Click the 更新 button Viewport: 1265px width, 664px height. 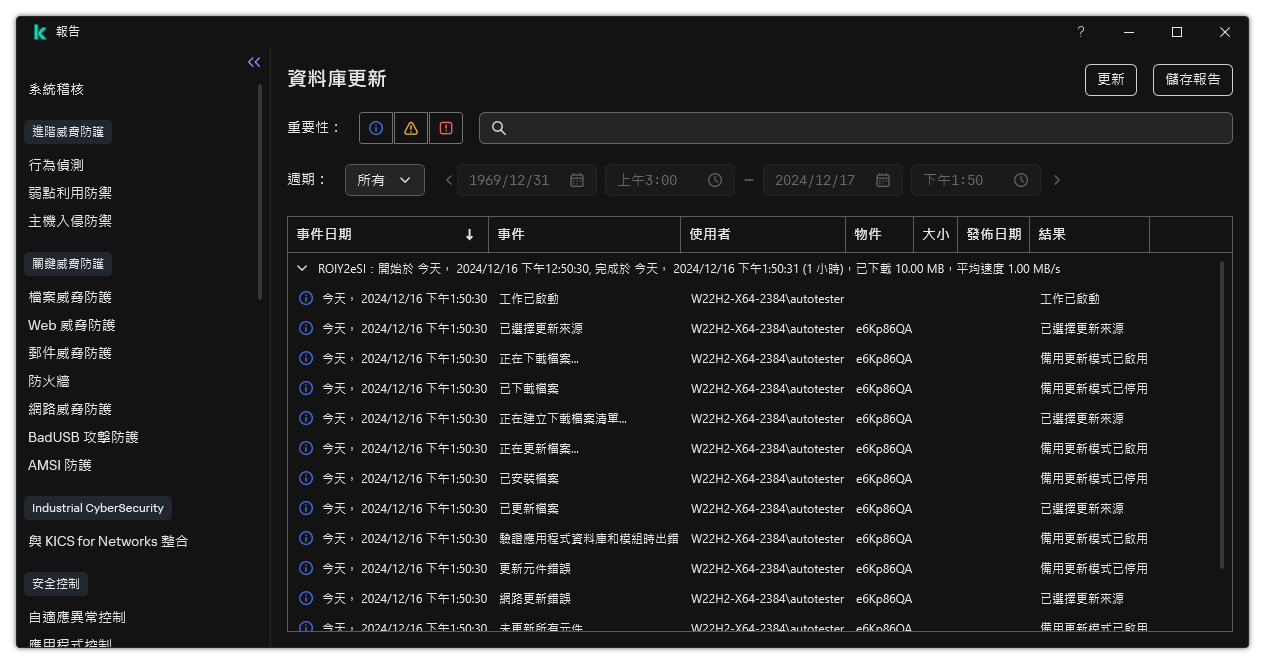click(1110, 80)
